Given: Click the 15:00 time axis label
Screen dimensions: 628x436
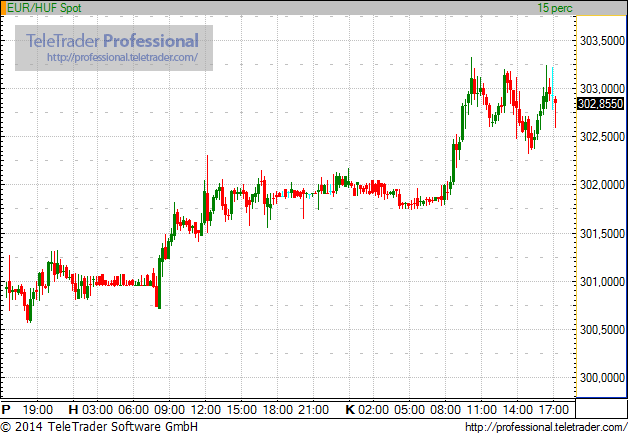Looking at the screenshot, I should click(242, 410).
